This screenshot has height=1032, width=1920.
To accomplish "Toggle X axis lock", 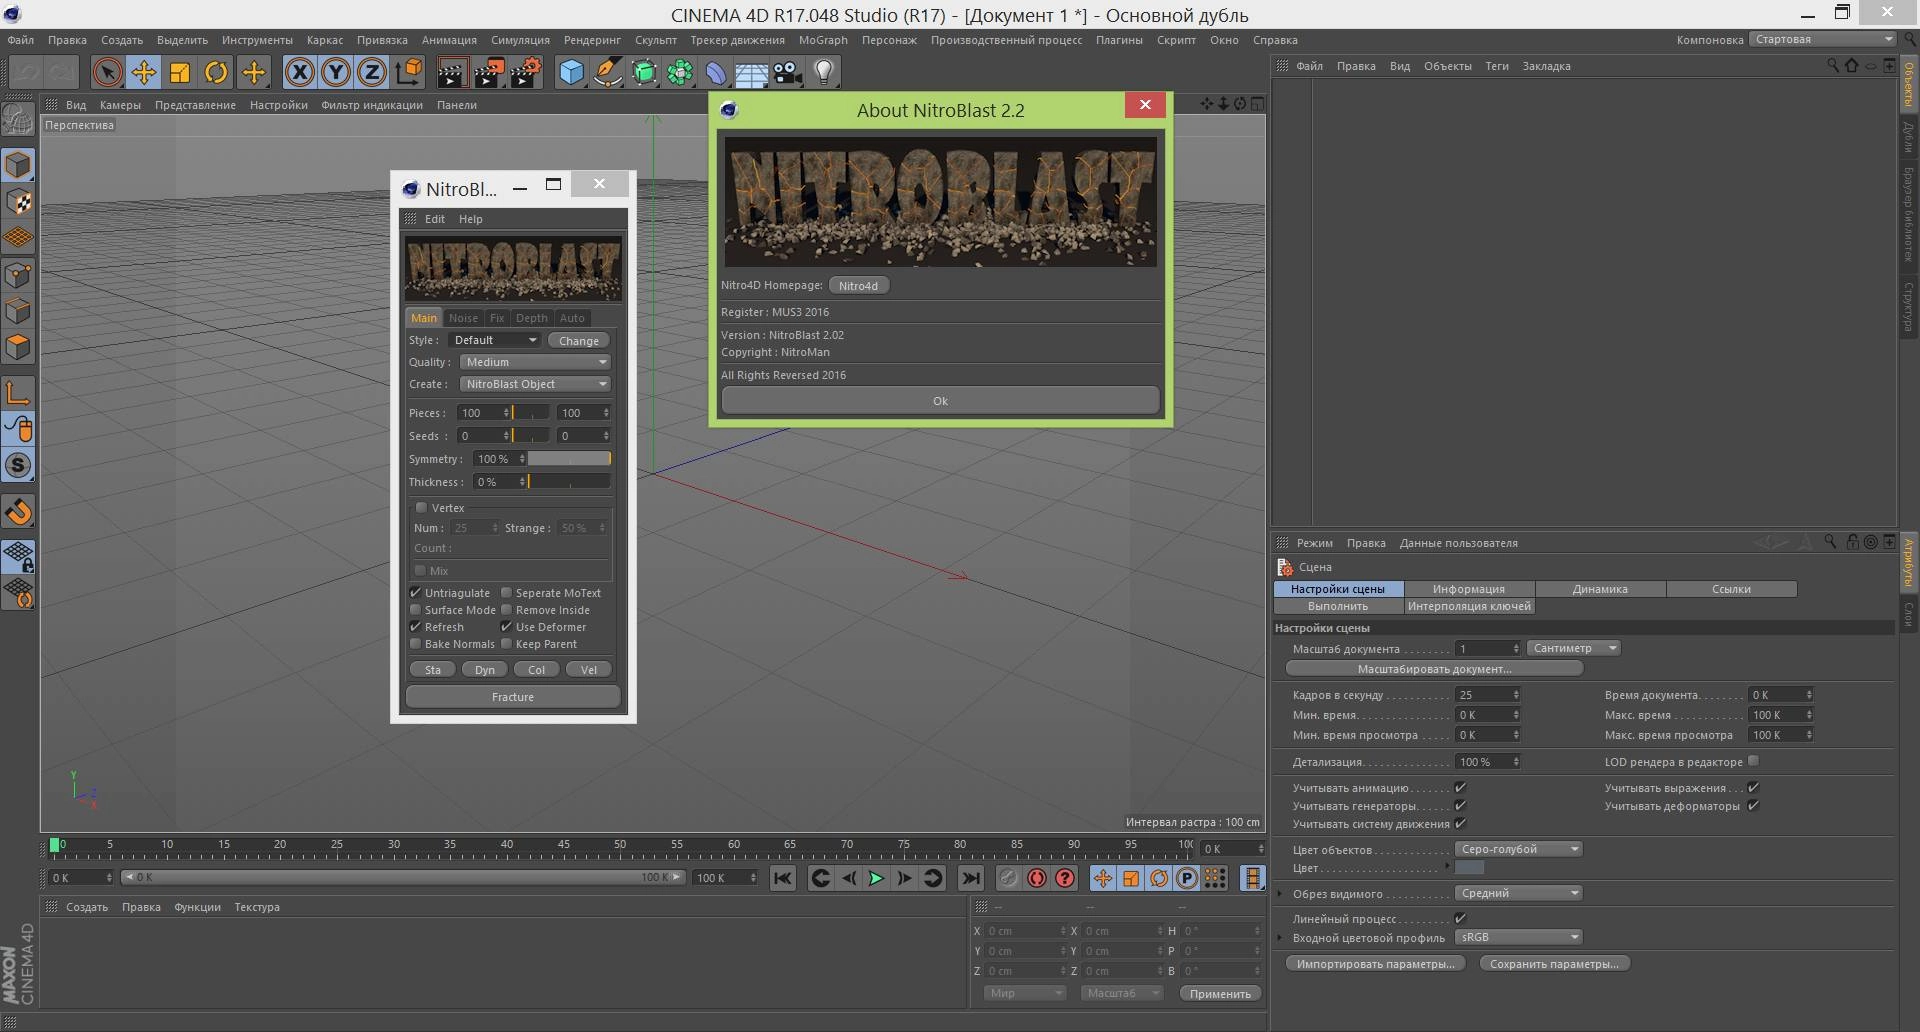I will 300,72.
